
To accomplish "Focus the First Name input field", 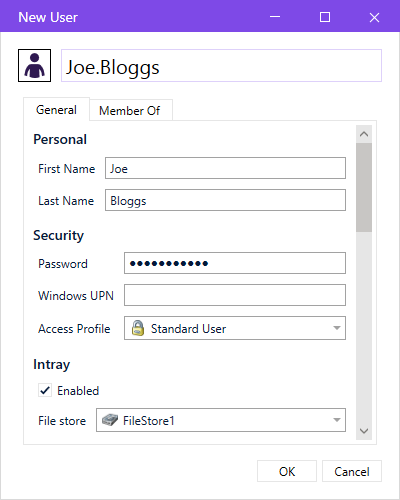I will [x=225, y=168].
